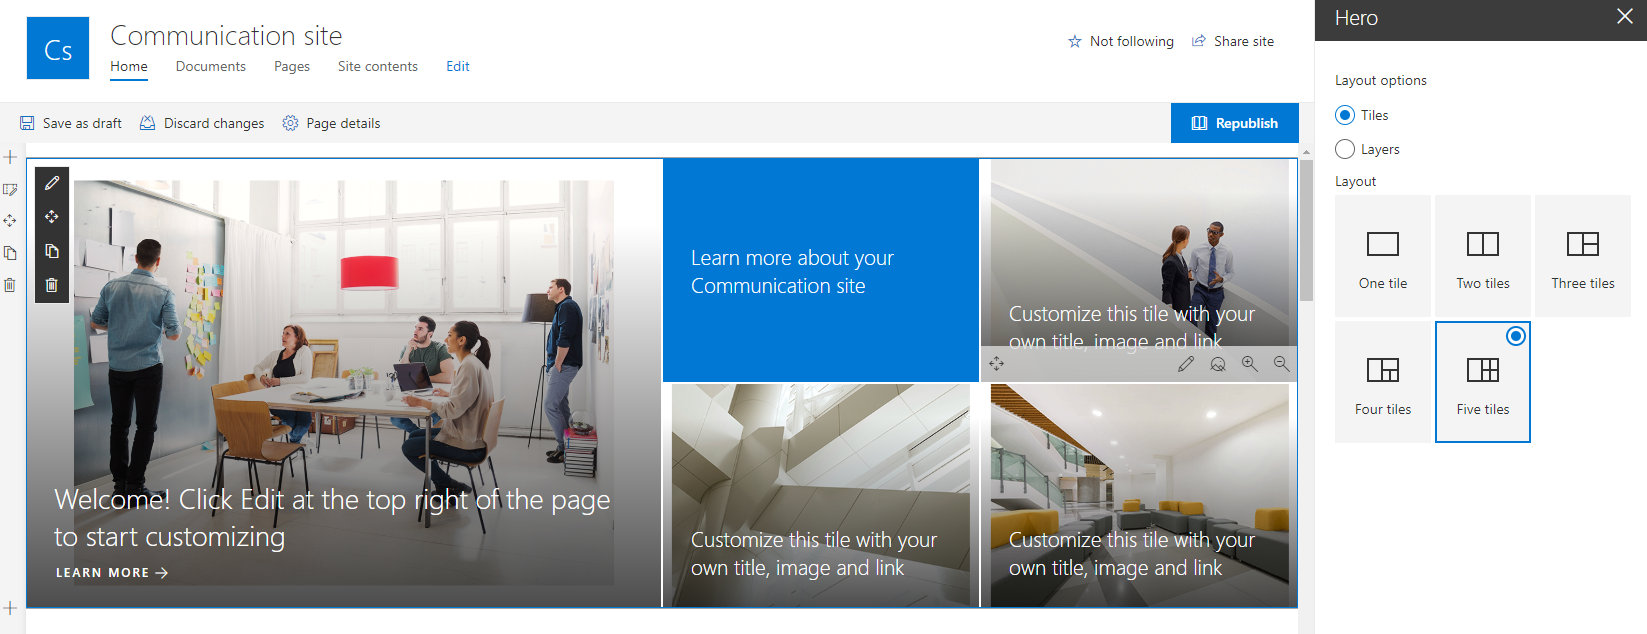Add a new section below the Hero

pos(10,608)
